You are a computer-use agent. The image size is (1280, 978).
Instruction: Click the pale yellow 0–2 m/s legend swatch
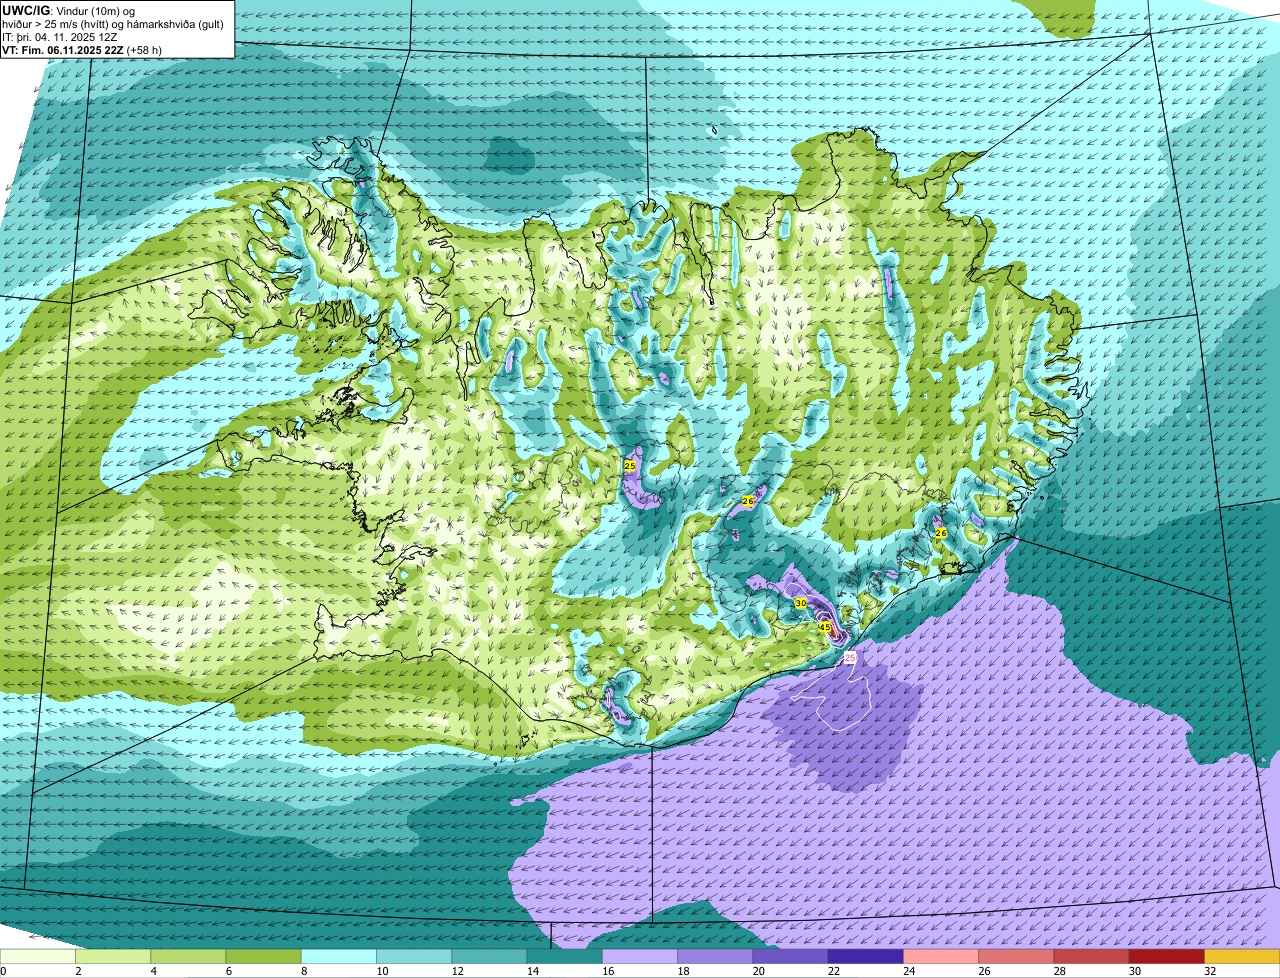(38, 957)
